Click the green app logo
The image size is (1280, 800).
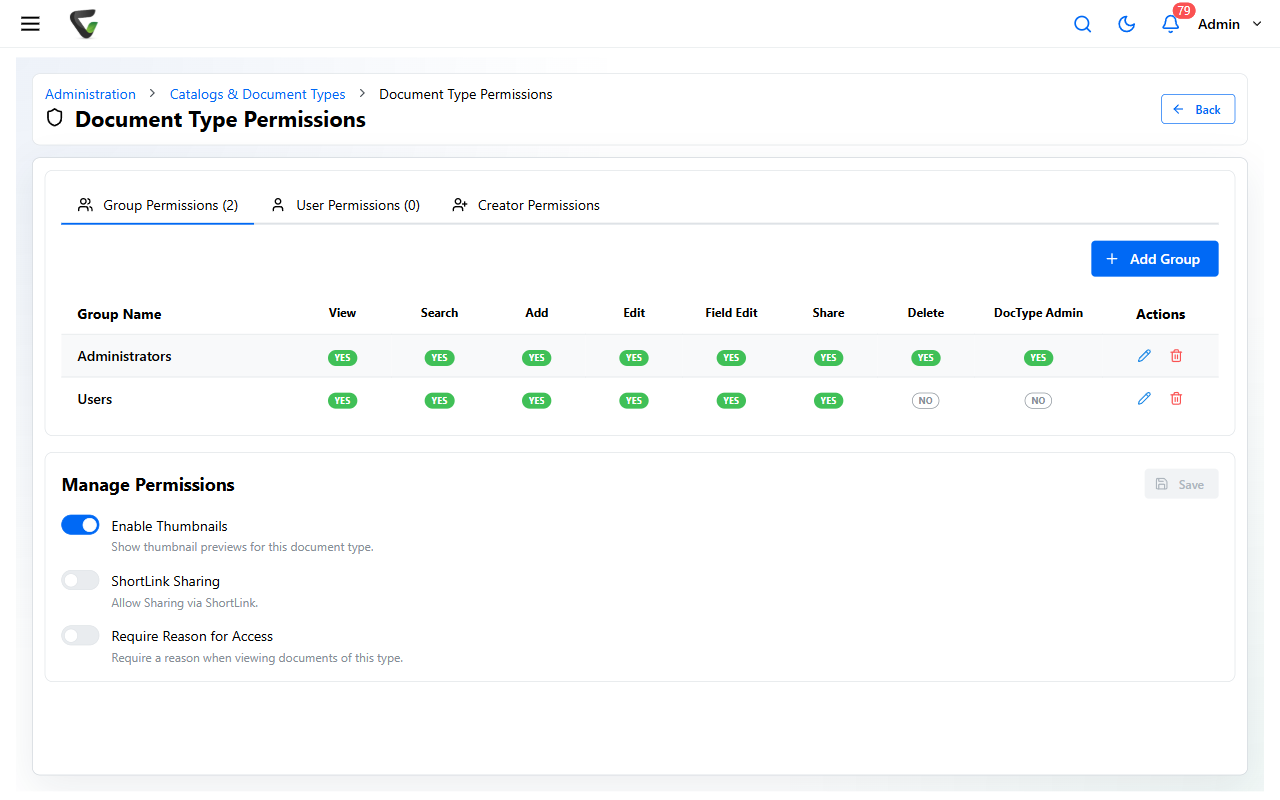(84, 24)
